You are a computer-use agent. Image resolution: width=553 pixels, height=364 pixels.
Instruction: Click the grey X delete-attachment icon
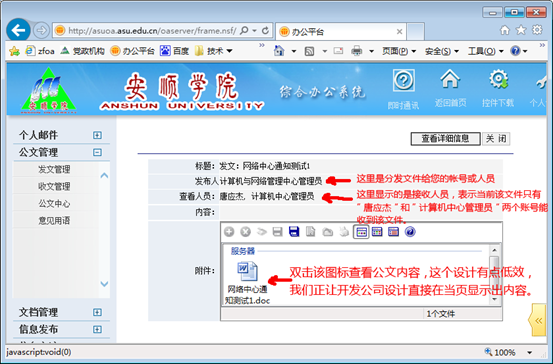point(245,232)
